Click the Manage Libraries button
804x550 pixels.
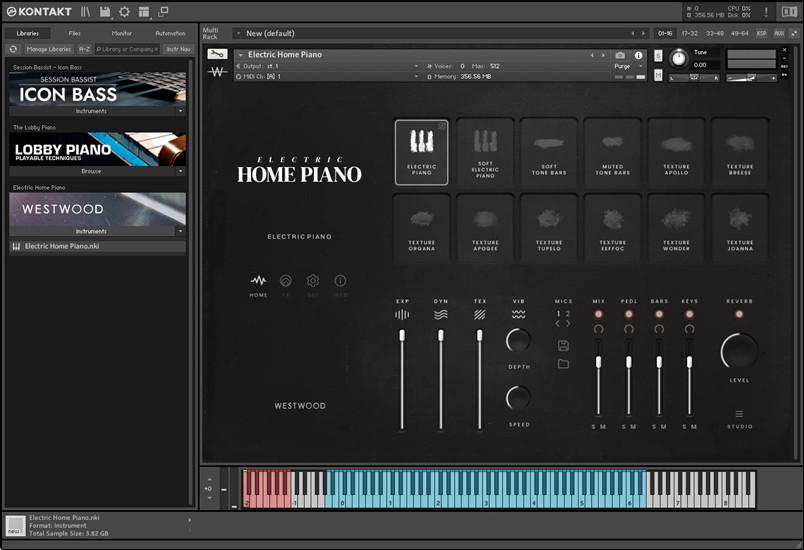pos(48,48)
